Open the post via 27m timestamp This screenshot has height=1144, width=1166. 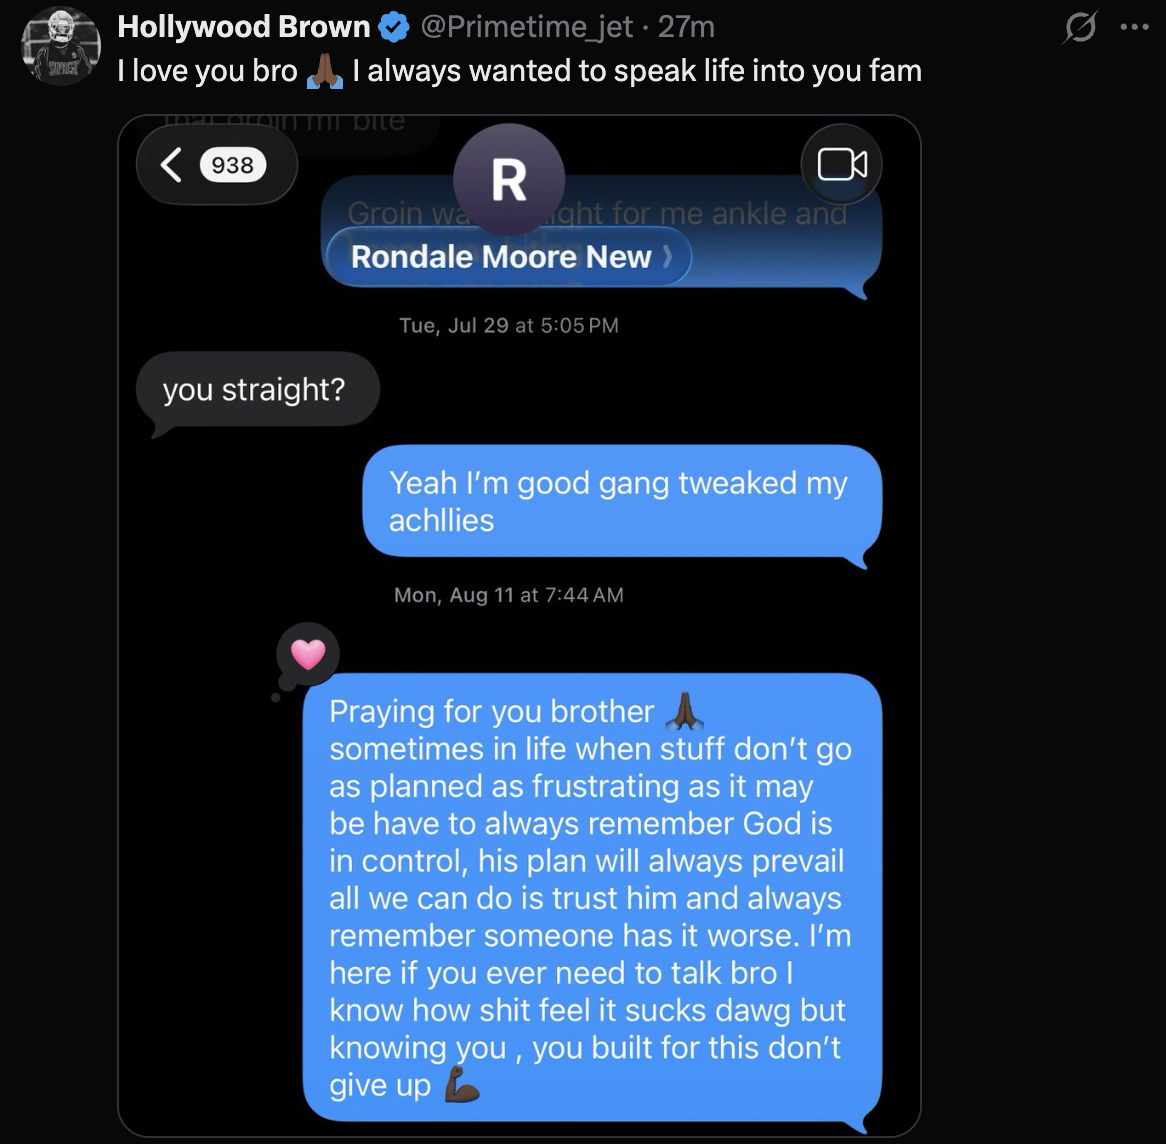click(x=686, y=27)
